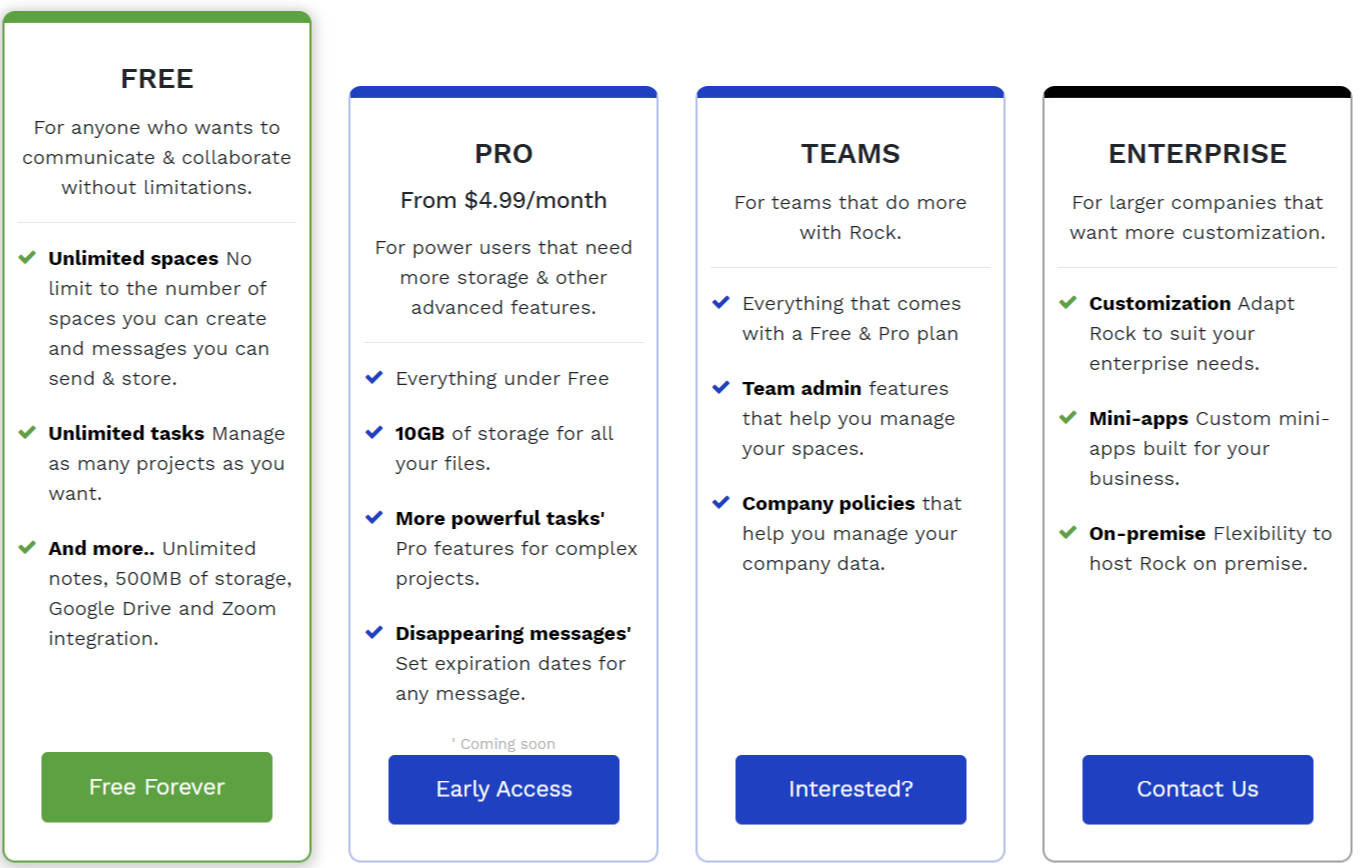
Task: Click the From $4.99/month price text
Action: tap(503, 200)
